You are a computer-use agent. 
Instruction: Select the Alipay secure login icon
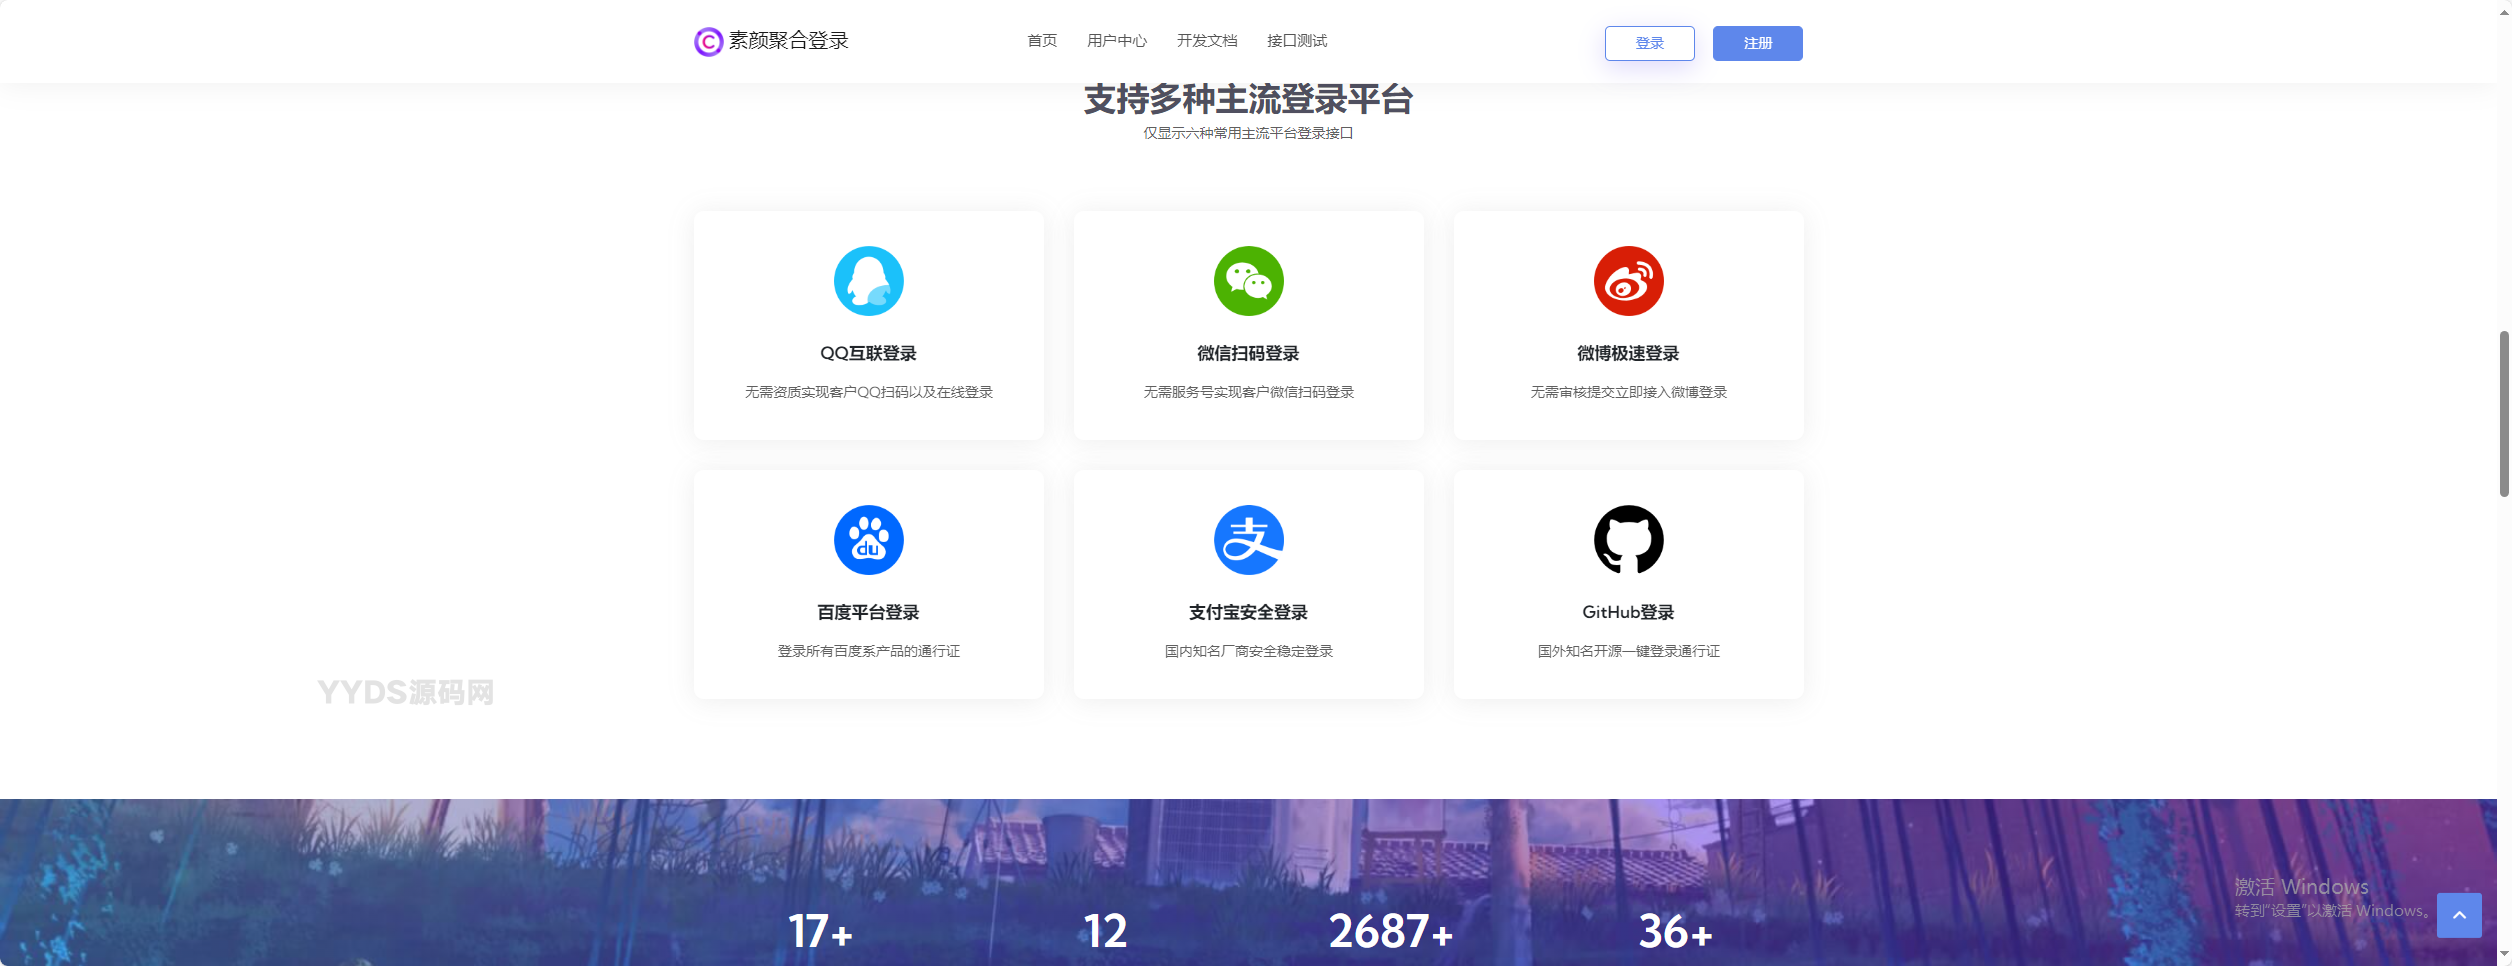pos(1248,539)
